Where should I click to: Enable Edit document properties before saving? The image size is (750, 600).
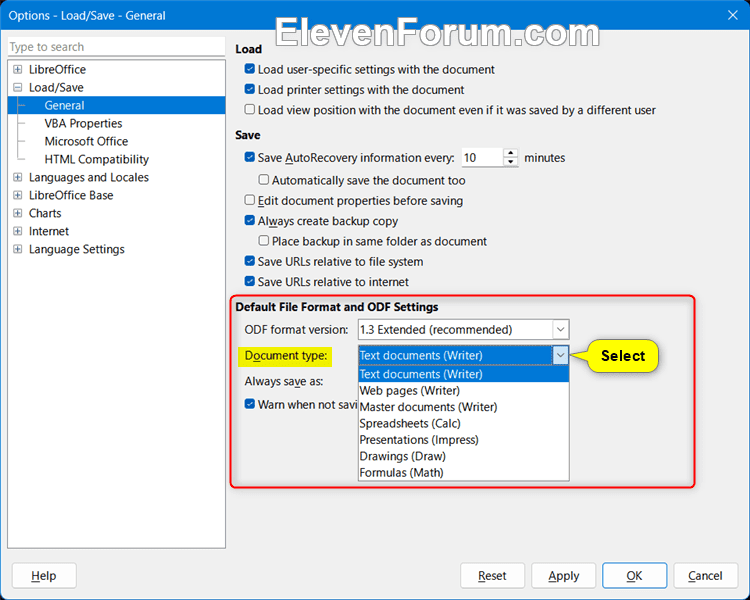click(250, 200)
